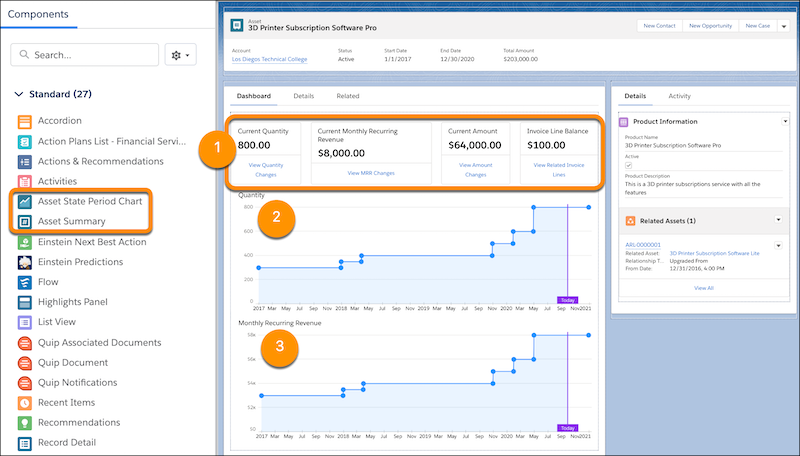Click the 800.00 Current Quantity value
This screenshot has height=456, width=800.
pyautogui.click(x=254, y=145)
